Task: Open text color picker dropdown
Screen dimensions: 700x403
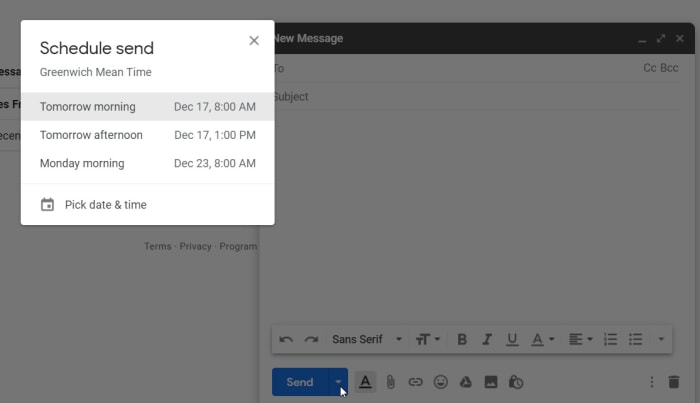Action: click(542, 340)
